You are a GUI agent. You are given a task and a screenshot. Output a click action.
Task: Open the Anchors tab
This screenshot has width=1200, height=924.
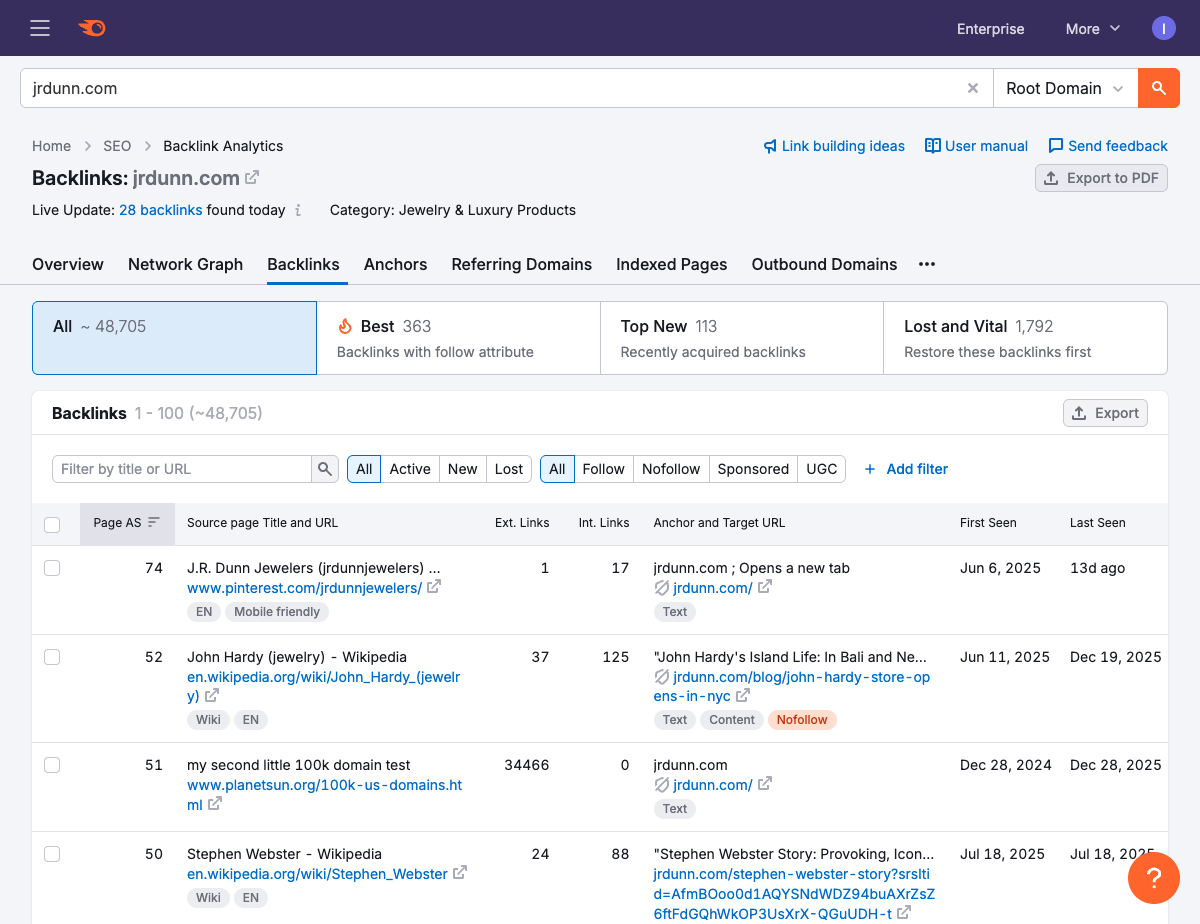point(395,264)
